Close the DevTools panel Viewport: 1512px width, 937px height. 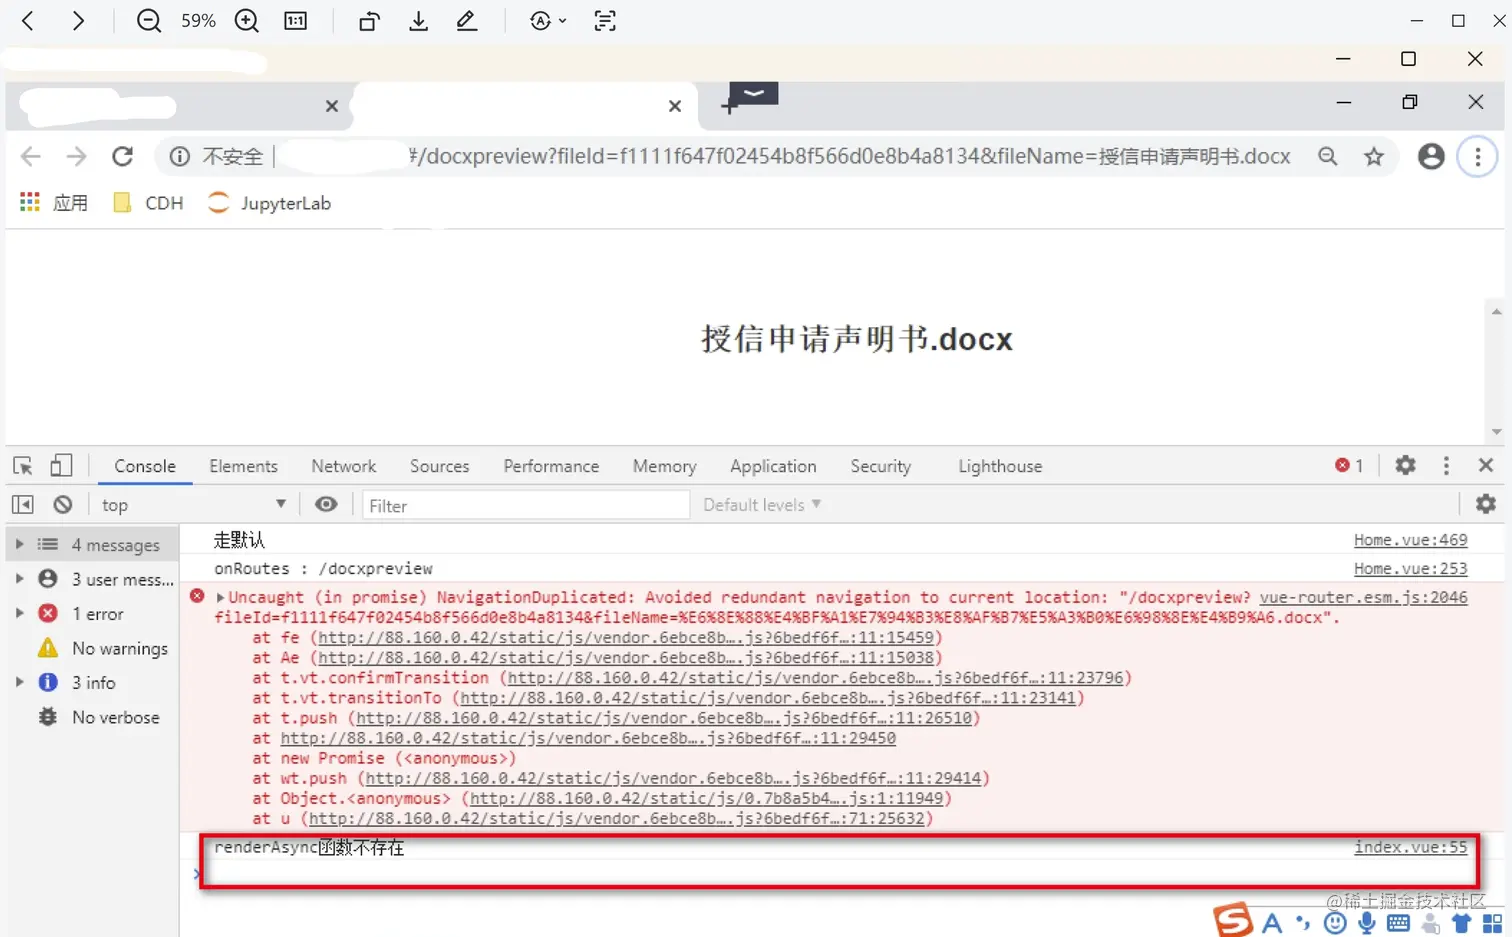[x=1486, y=466]
